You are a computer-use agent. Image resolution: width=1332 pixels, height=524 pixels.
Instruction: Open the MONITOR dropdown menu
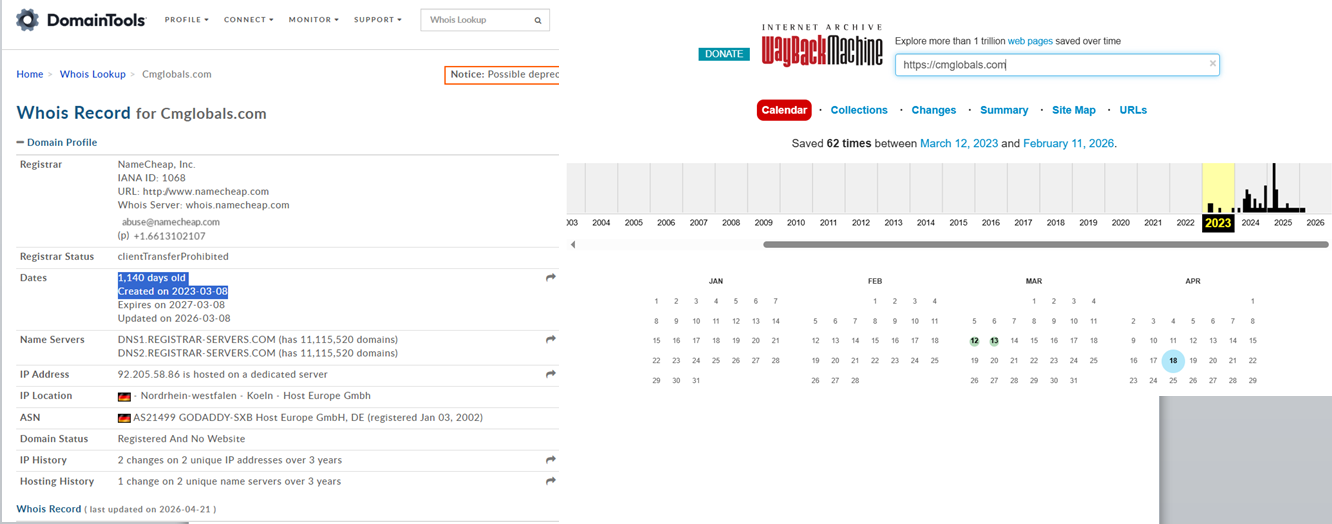(313, 20)
